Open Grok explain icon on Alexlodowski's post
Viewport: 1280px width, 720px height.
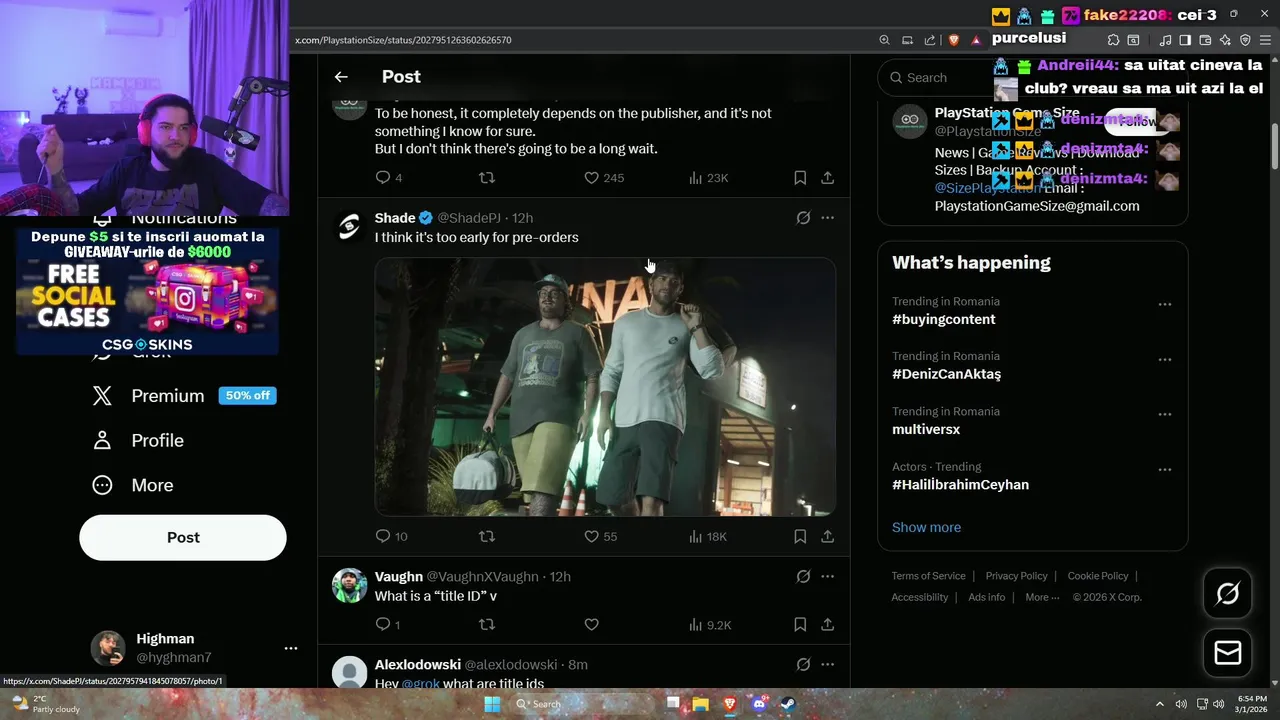[x=803, y=665]
